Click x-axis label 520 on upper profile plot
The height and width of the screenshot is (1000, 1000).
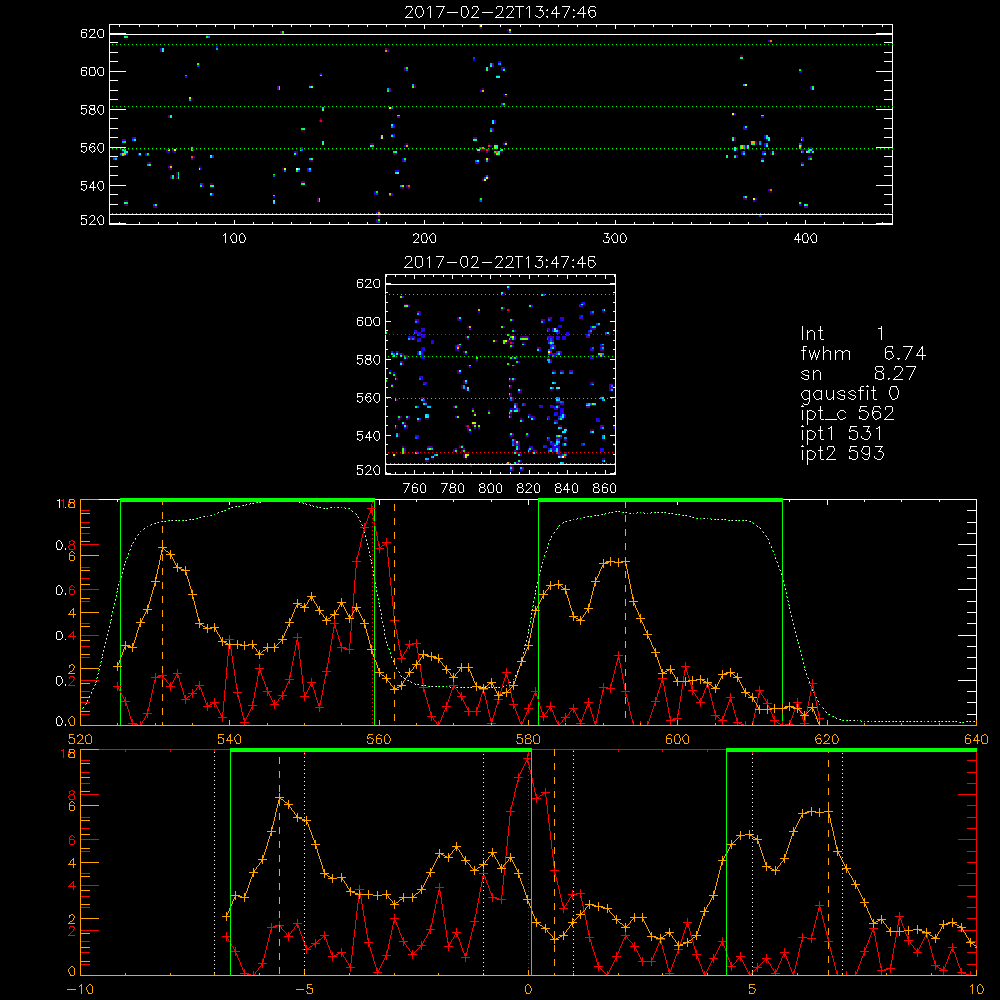click(x=80, y=739)
